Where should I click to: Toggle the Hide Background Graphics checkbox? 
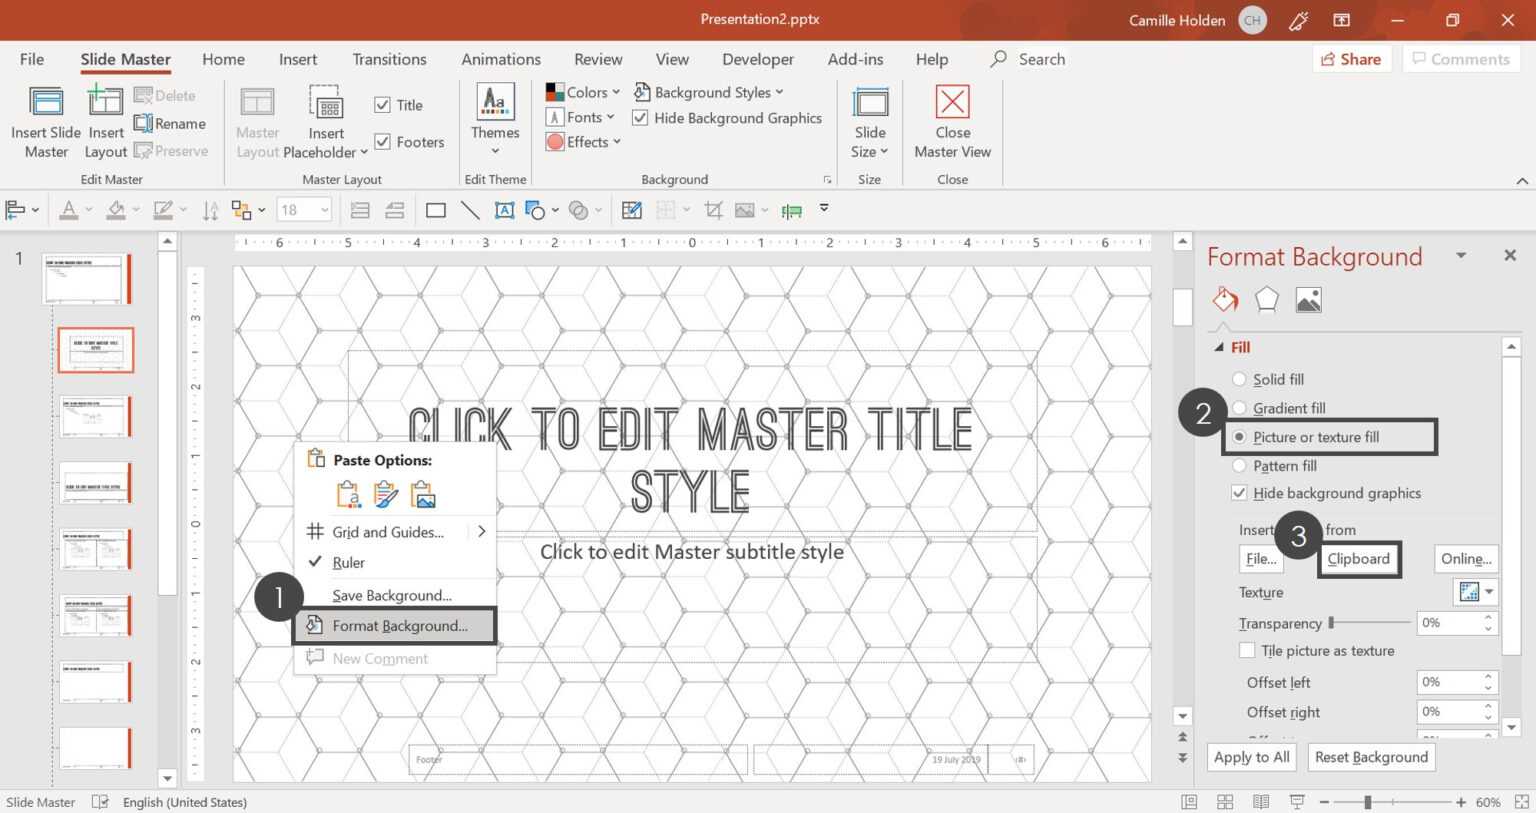(640, 117)
